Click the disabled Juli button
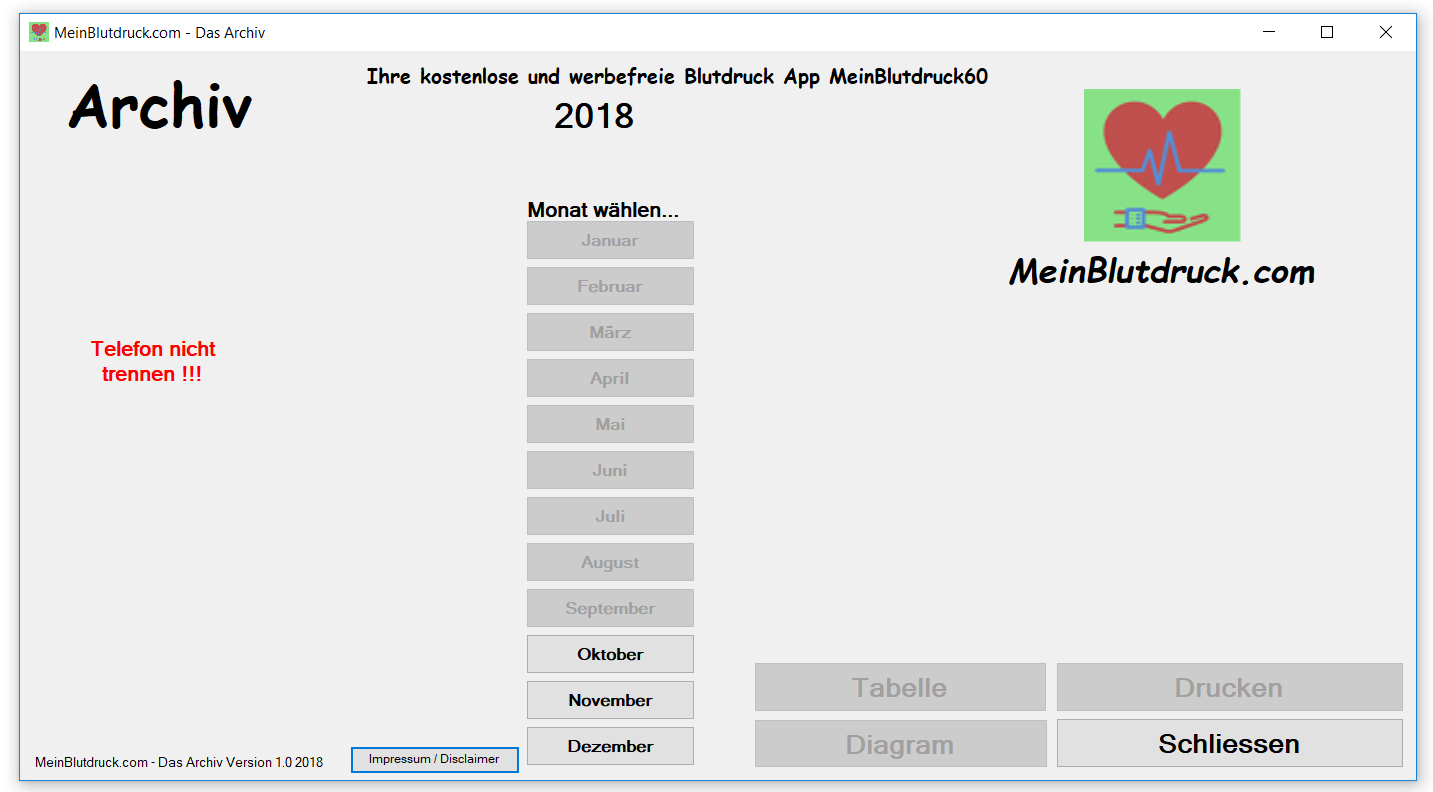This screenshot has height=792, width=1433. (610, 516)
